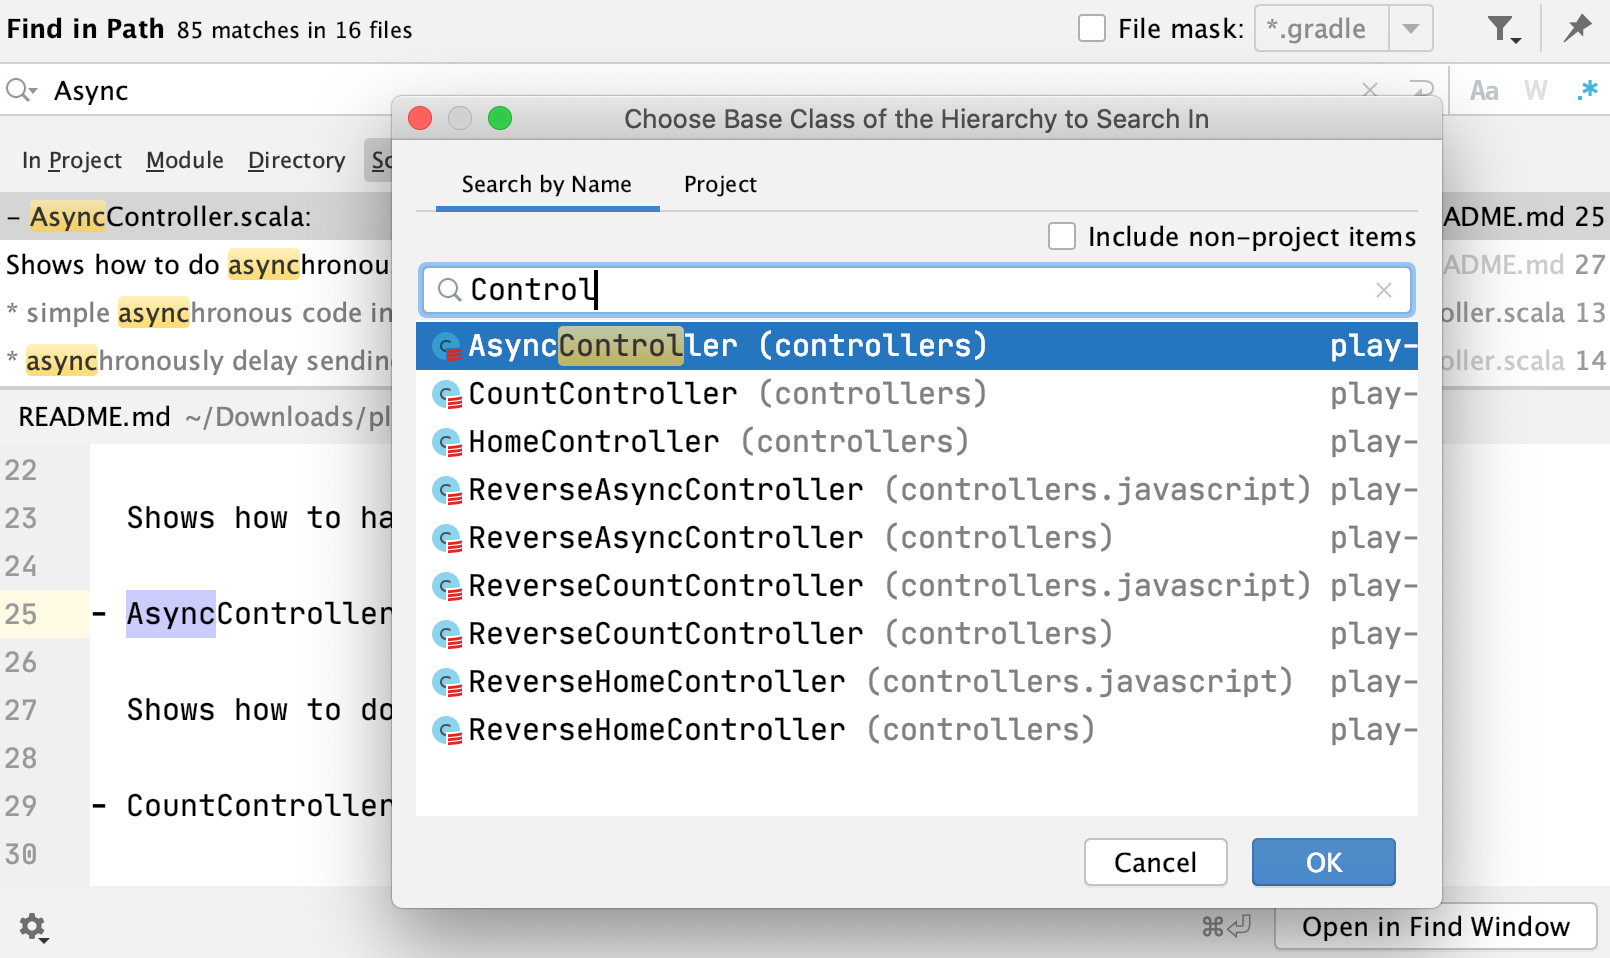Select ReverseHomeController (controllers.javascript) entry

(x=917, y=682)
